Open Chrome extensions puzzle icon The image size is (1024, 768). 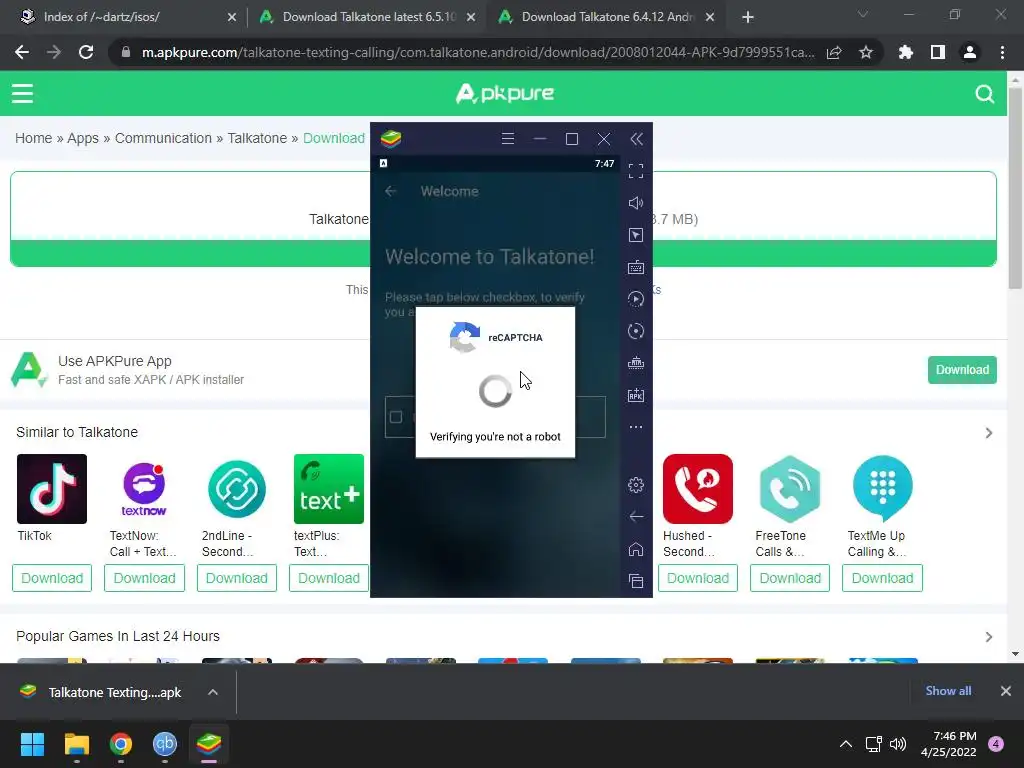click(x=905, y=52)
